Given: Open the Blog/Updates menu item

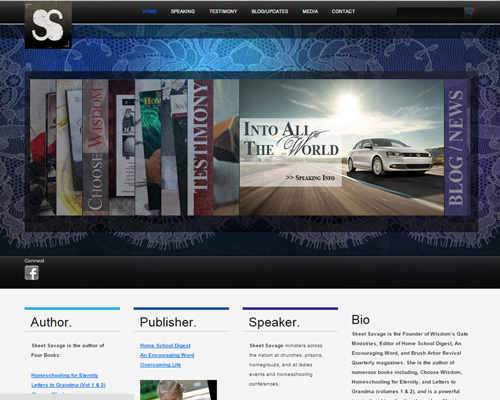Looking at the screenshot, I should (x=270, y=11).
